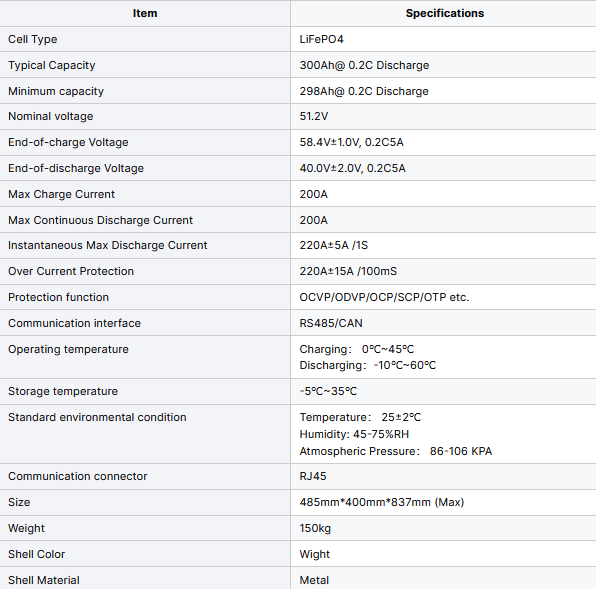Select the Max Charge Current label
The width and height of the screenshot is (596, 589).
pos(61,194)
